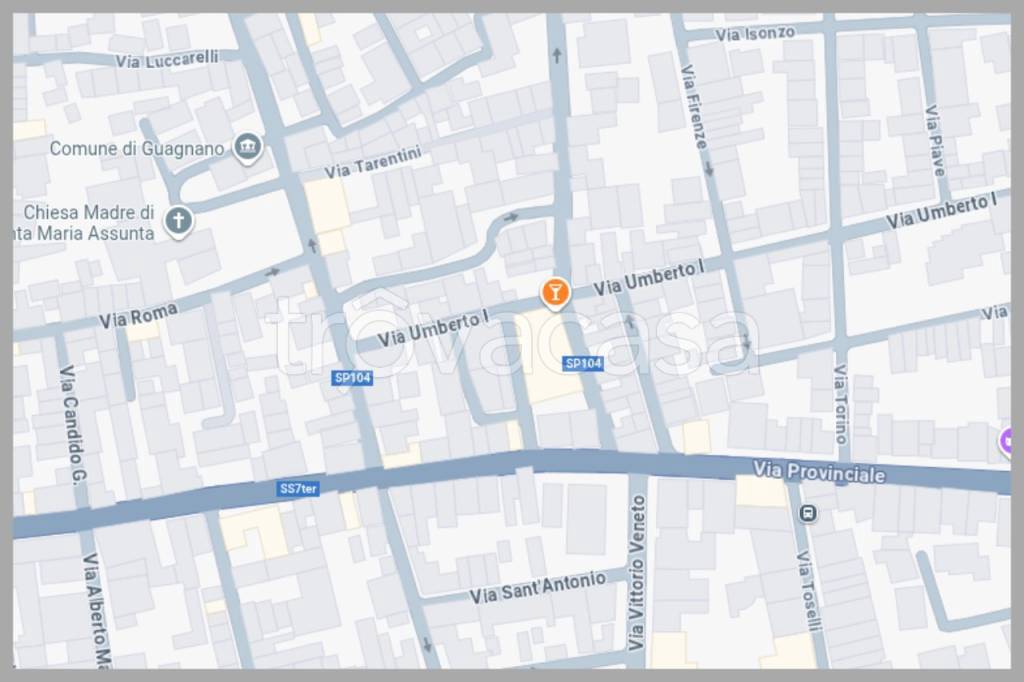
Task: Click the Via Sant'Antonio street label
Action: (537, 587)
